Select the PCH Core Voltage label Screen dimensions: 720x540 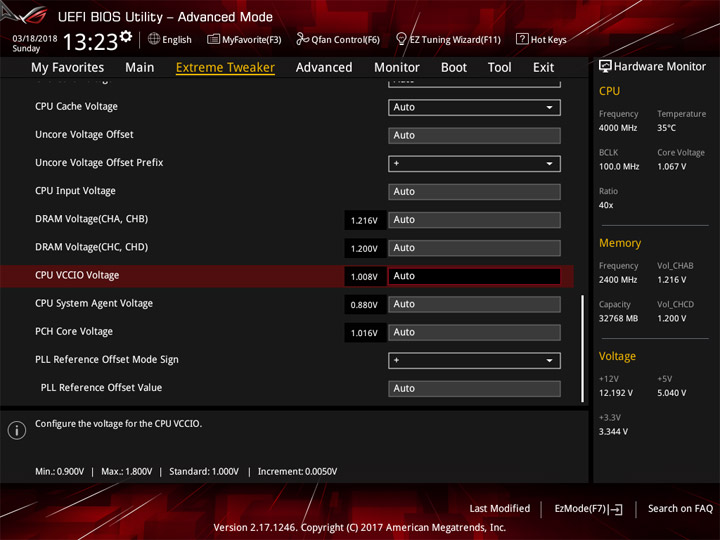coord(74,332)
